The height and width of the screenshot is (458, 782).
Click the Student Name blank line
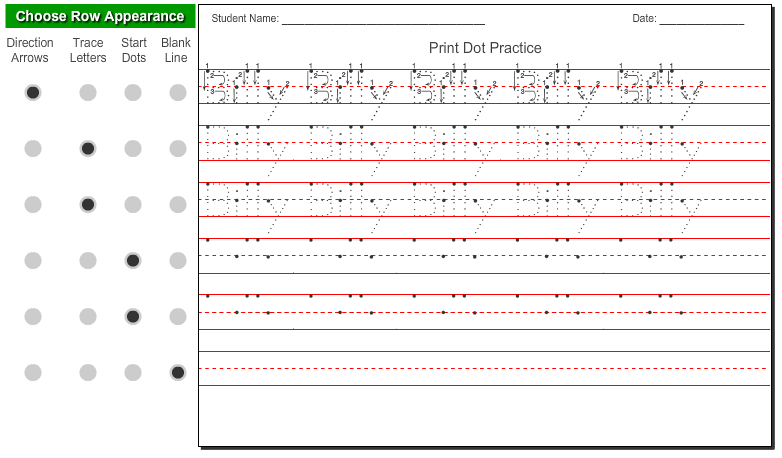click(383, 20)
